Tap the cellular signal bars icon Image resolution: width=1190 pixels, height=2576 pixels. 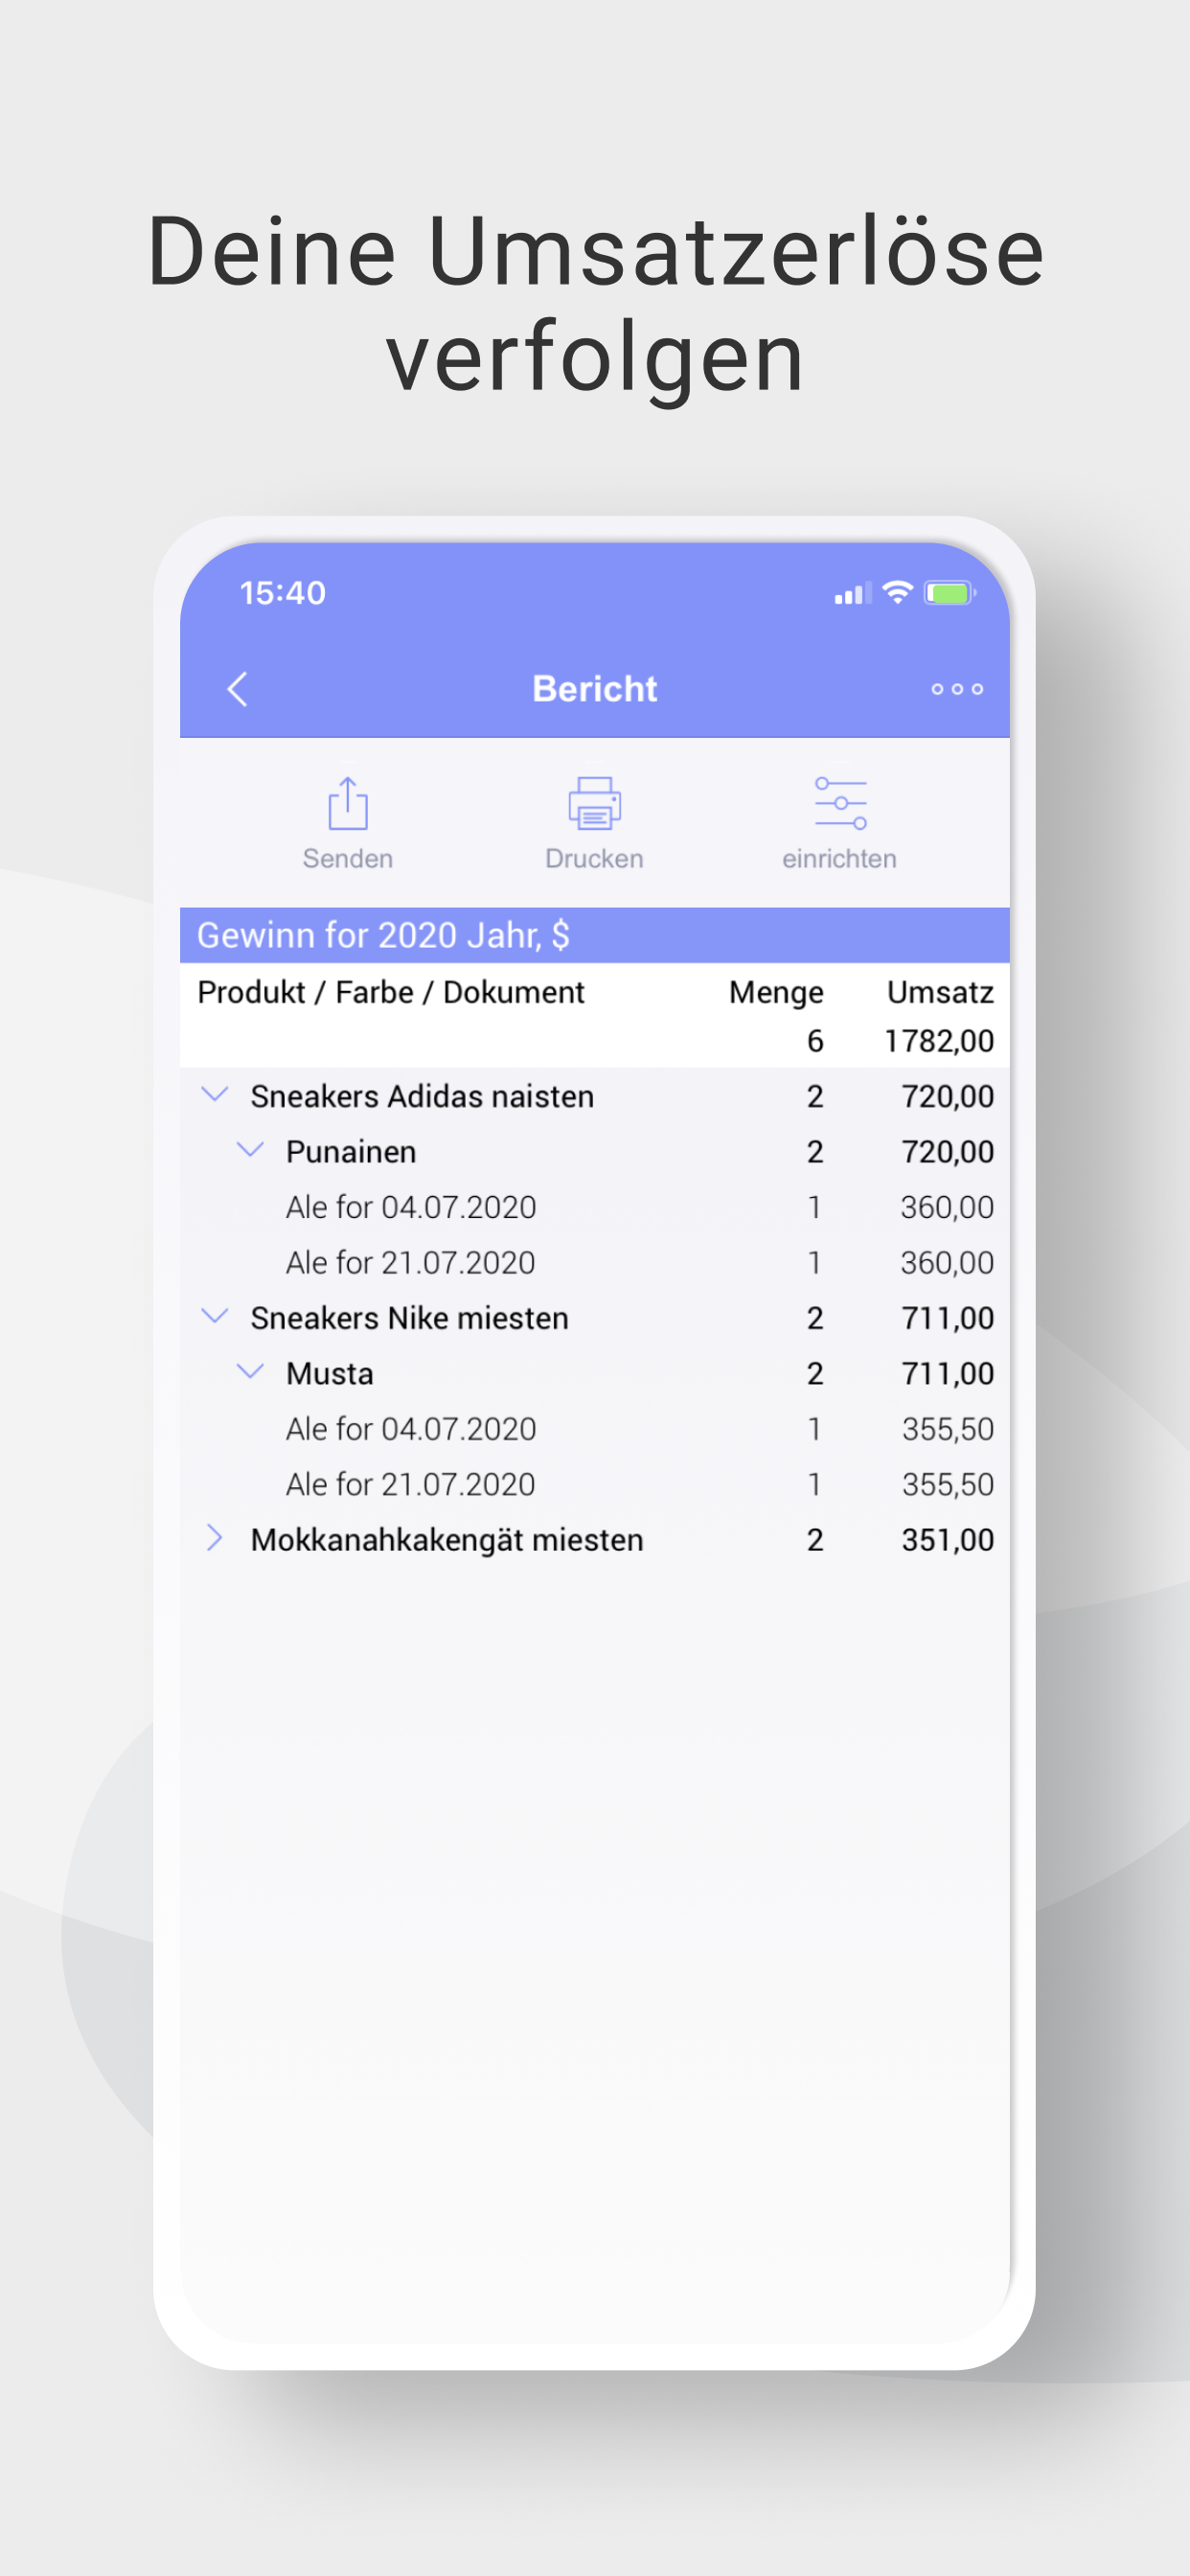(x=853, y=594)
